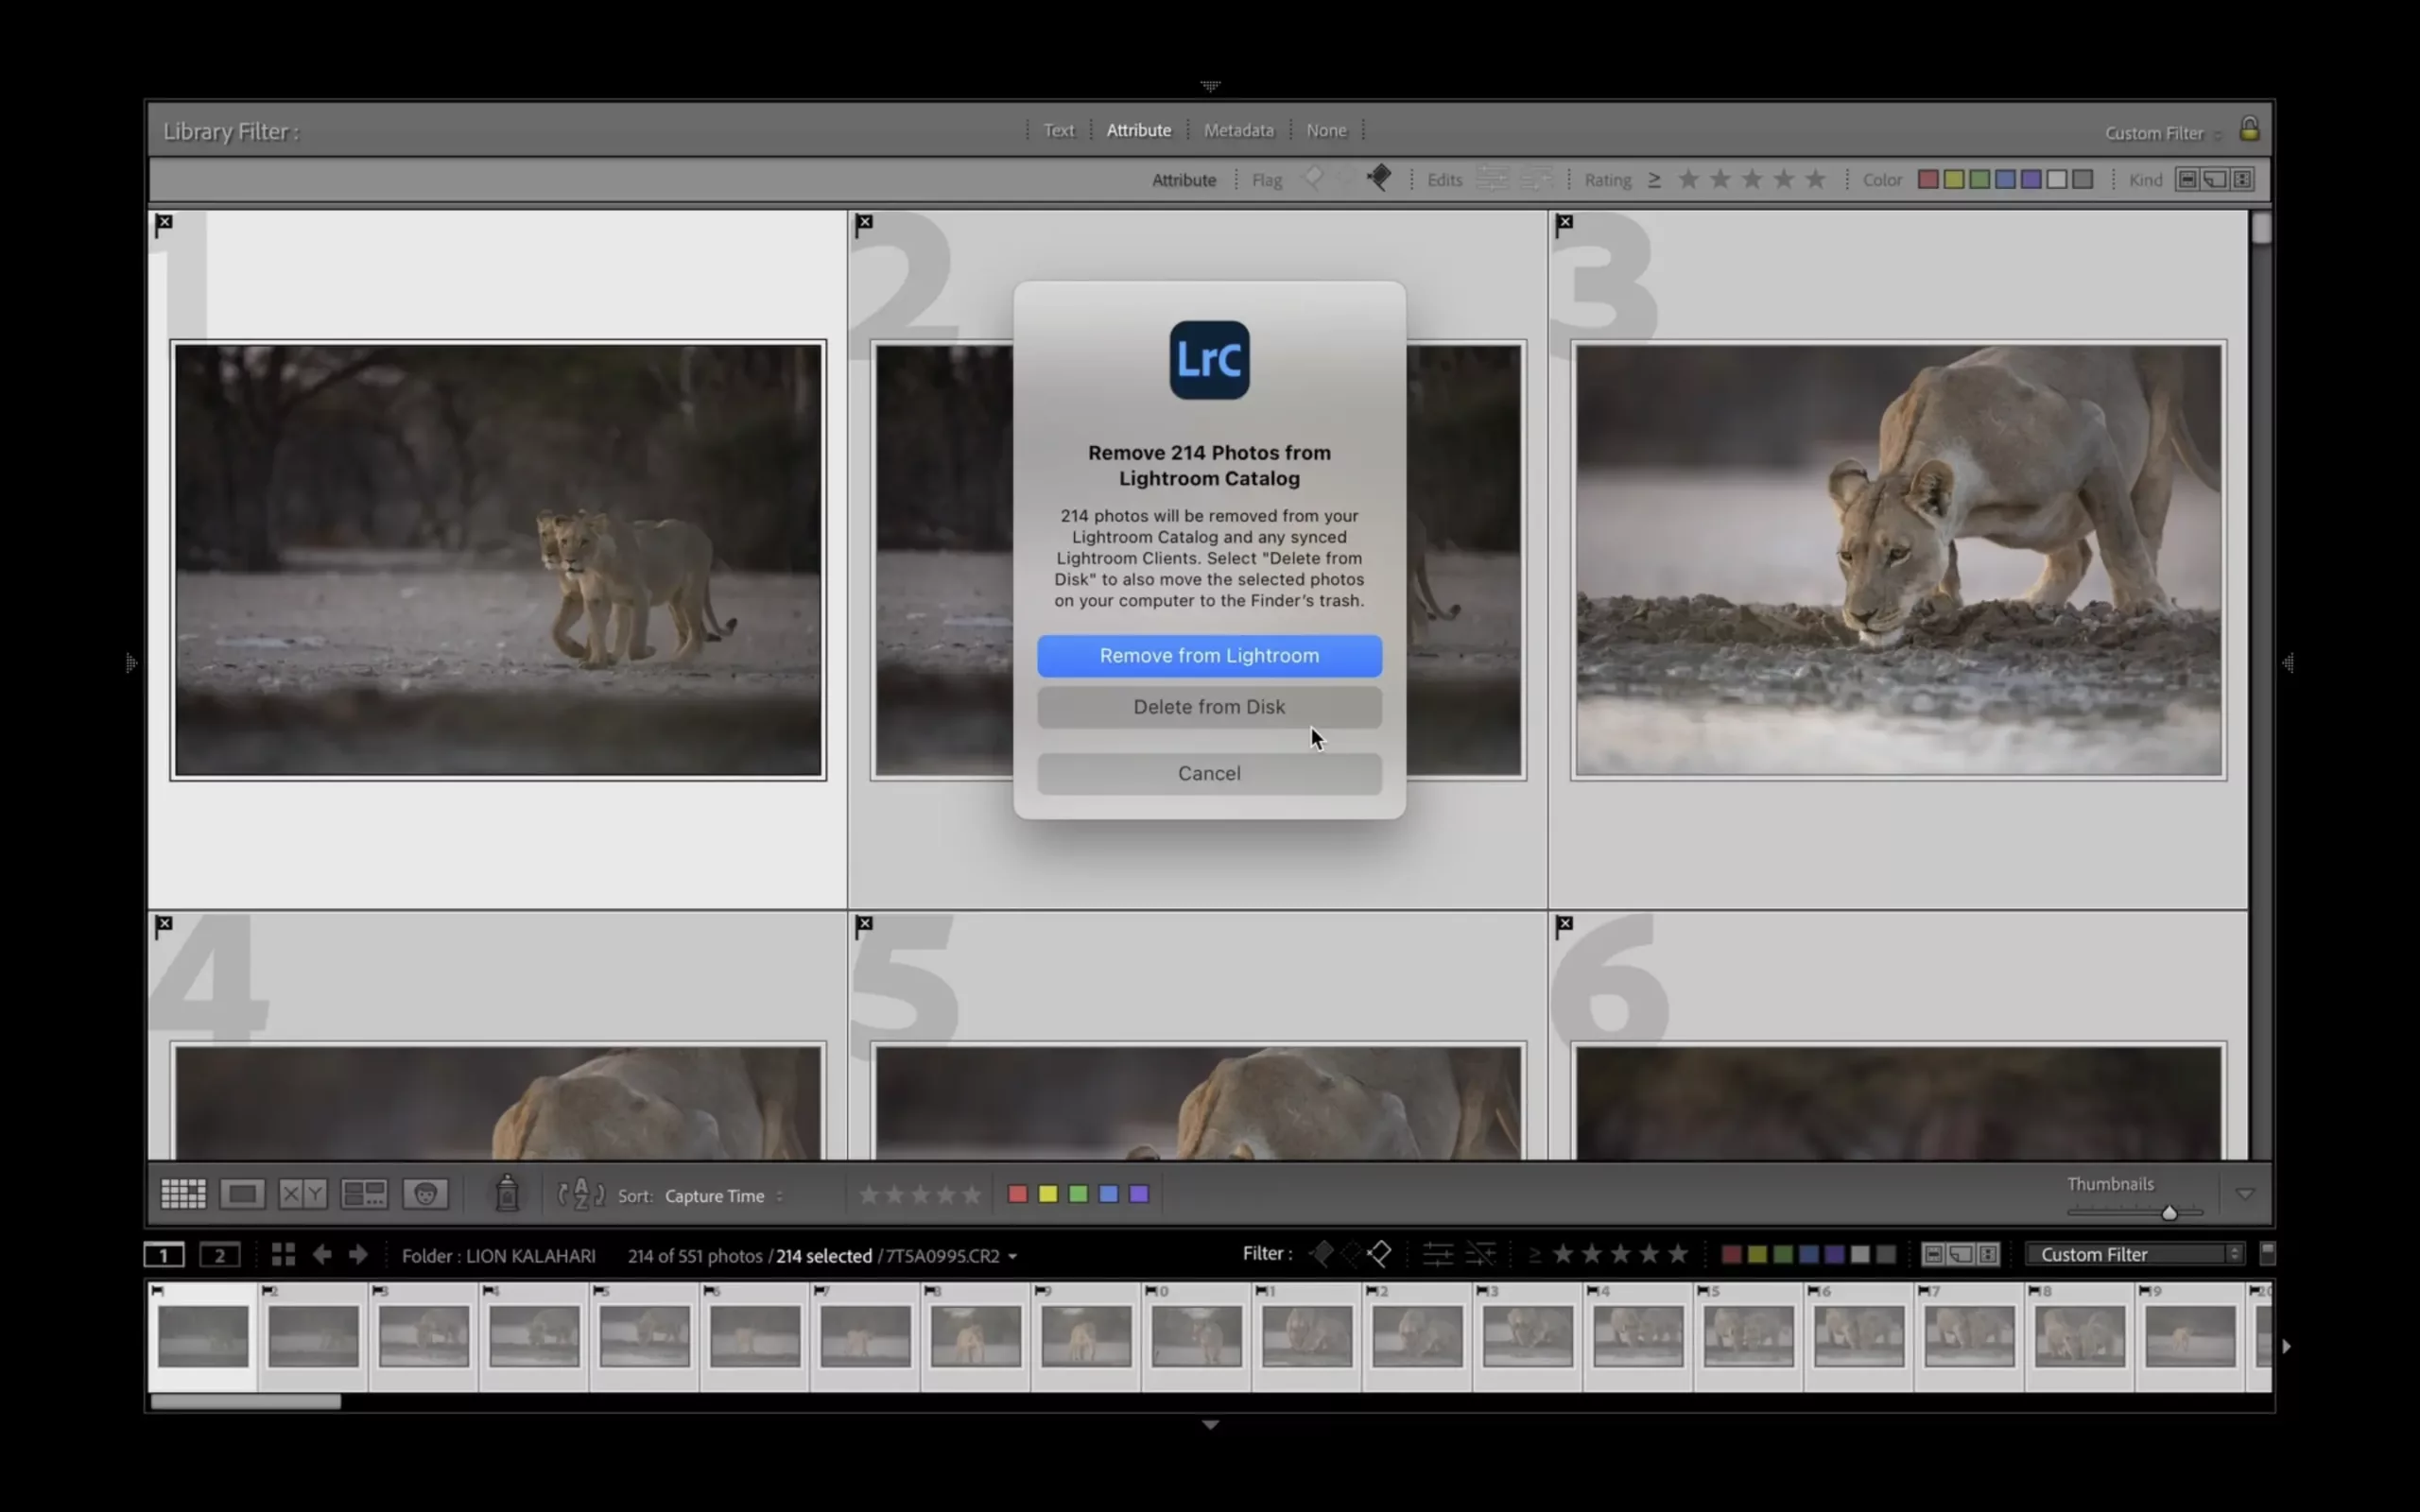Open Custom Filter dropdown in filmstrip bar
The height and width of the screenshot is (1512, 2420).
2136,1254
